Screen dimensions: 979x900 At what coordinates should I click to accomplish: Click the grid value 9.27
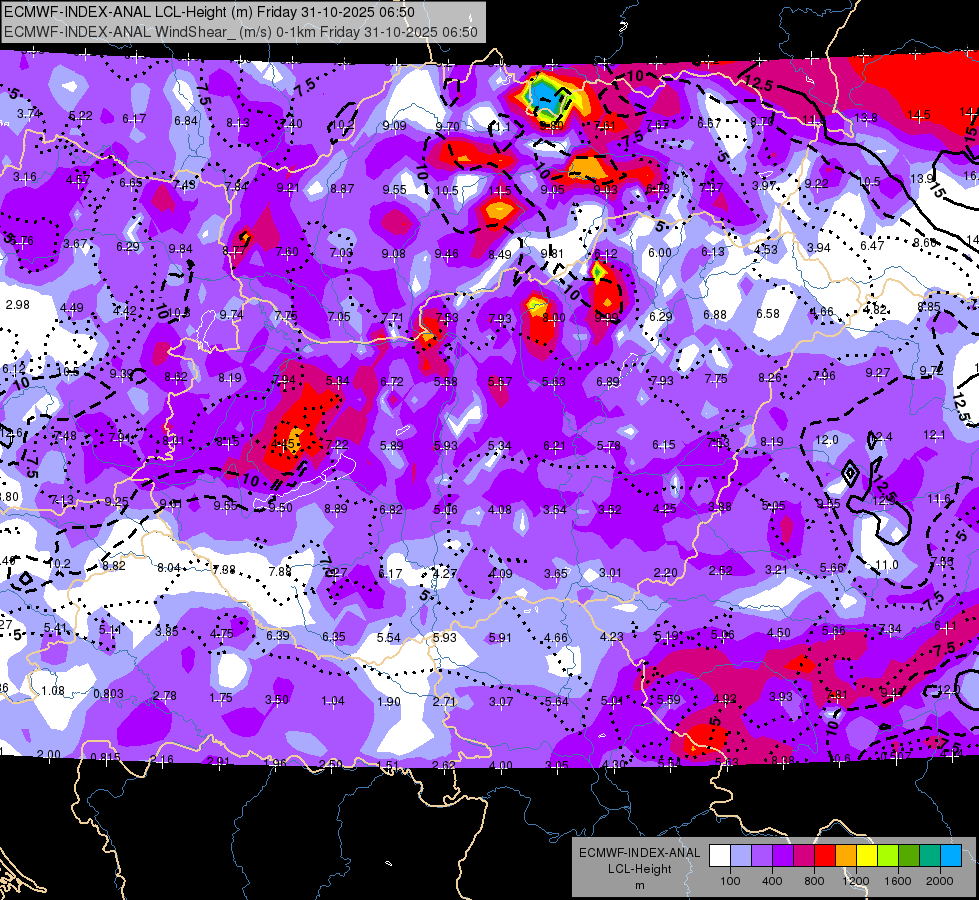[x=878, y=373]
